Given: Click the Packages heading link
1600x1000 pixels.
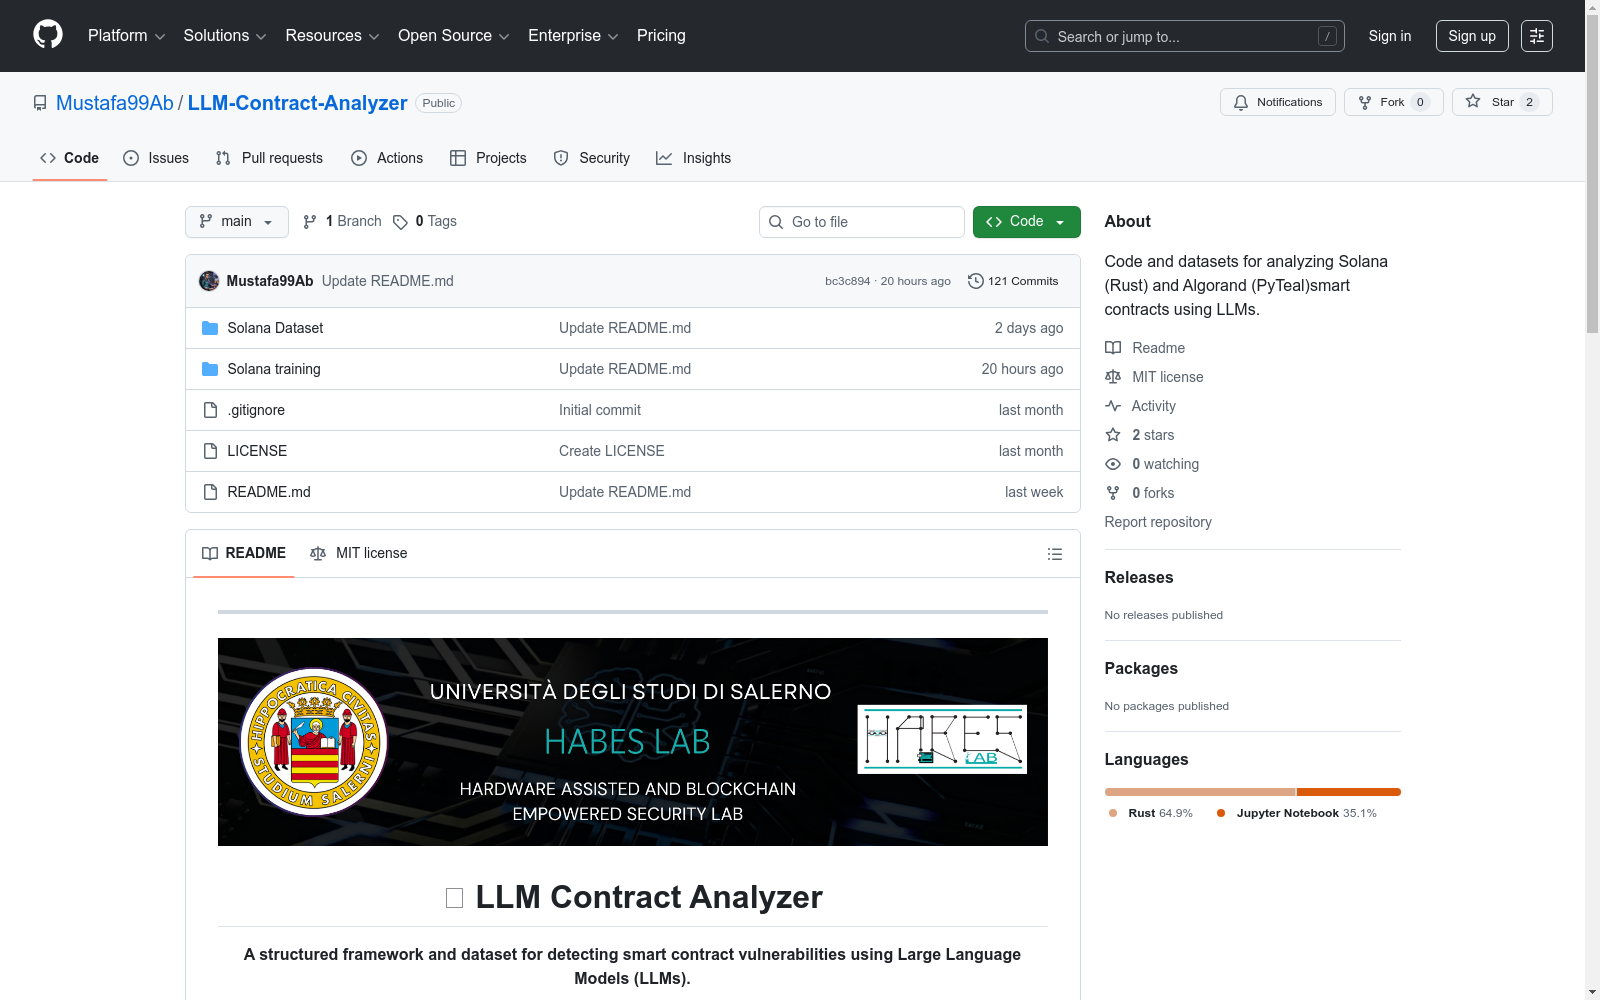Looking at the screenshot, I should [1141, 668].
